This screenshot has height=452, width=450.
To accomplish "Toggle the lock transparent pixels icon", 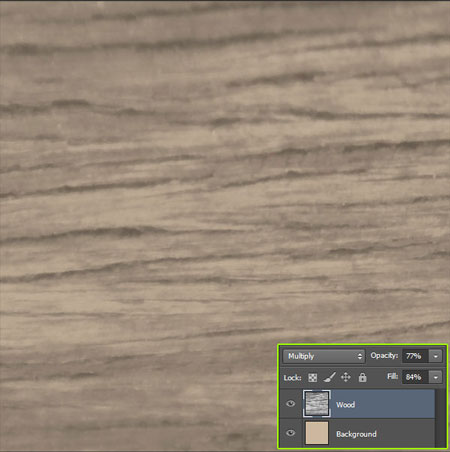I will (x=313, y=377).
